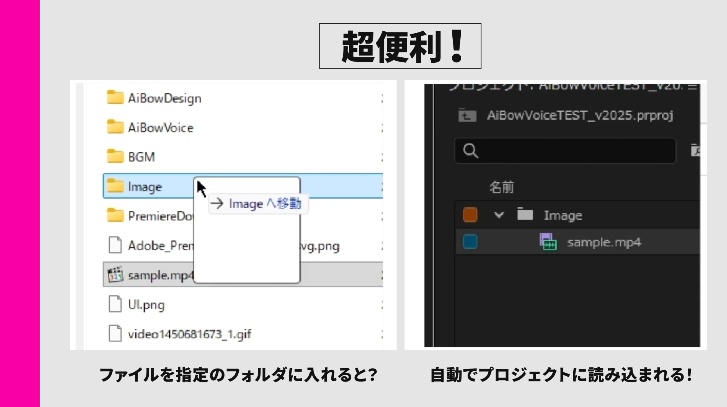Click the BGM folder name
Screen dimensions: 727x407
[141, 157]
